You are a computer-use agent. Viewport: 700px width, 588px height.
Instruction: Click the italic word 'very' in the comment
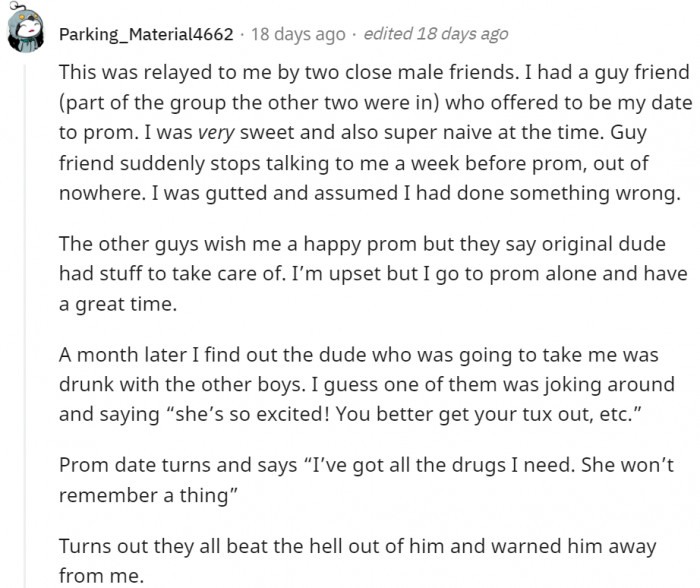(x=216, y=133)
